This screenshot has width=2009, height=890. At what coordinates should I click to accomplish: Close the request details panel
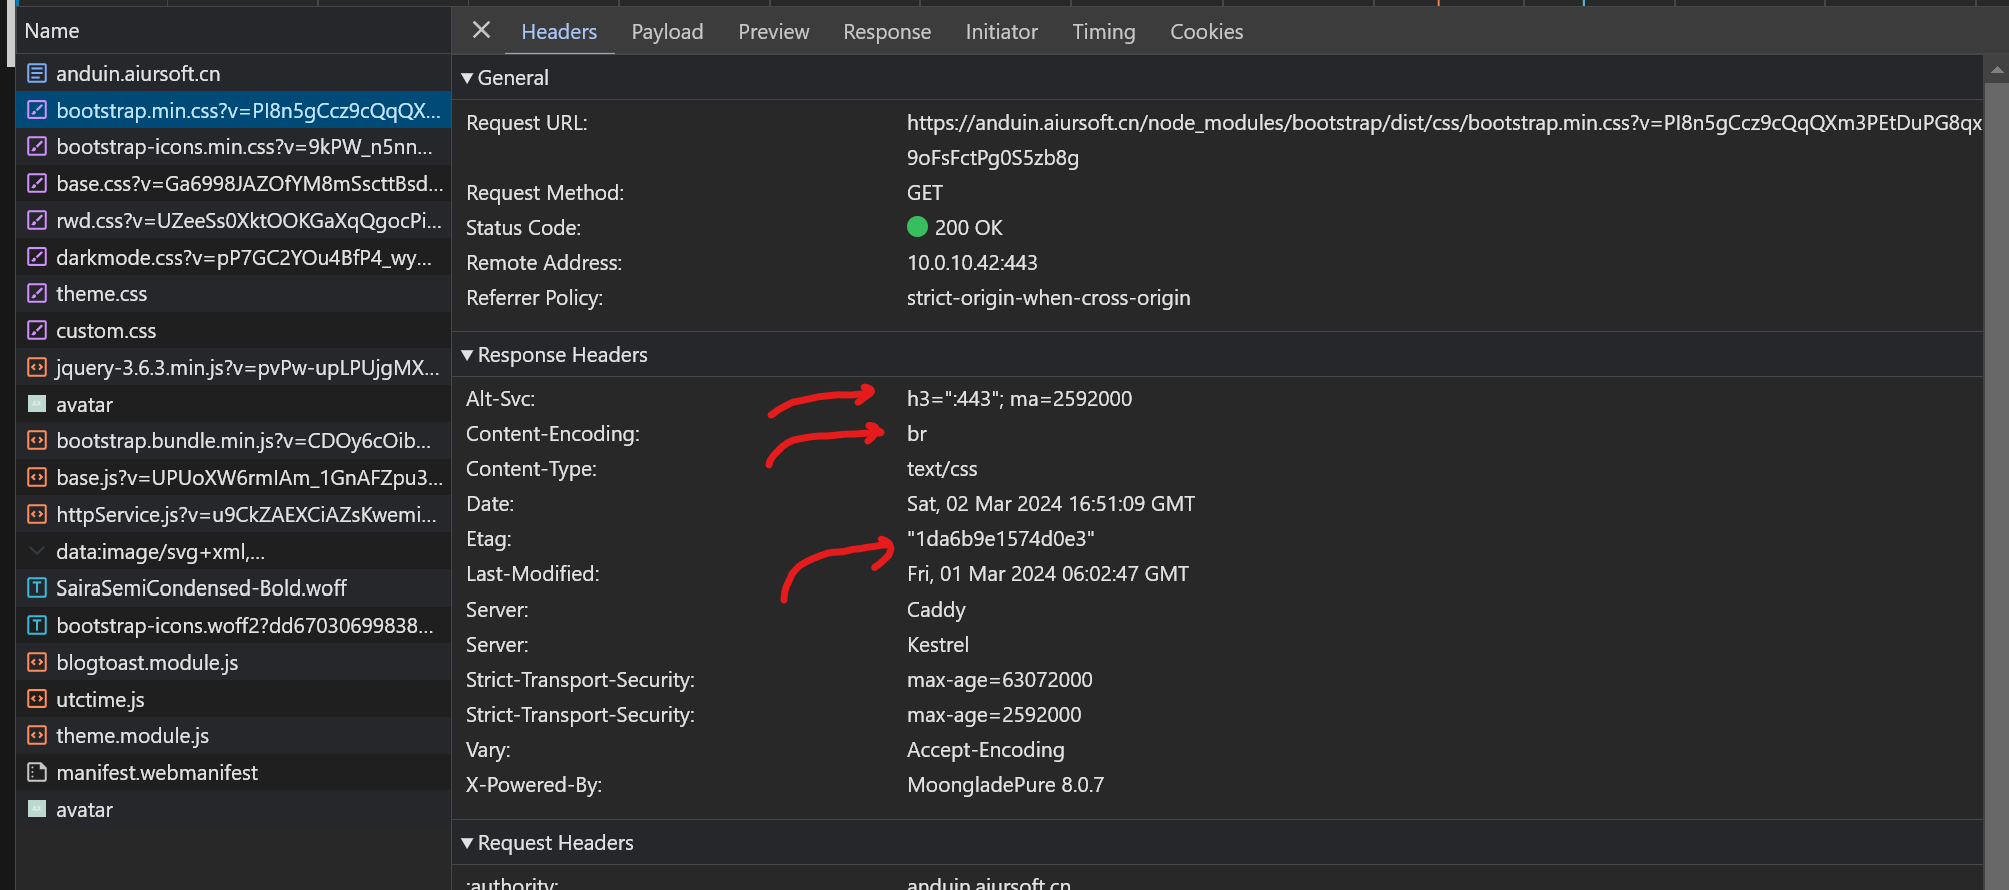click(481, 30)
